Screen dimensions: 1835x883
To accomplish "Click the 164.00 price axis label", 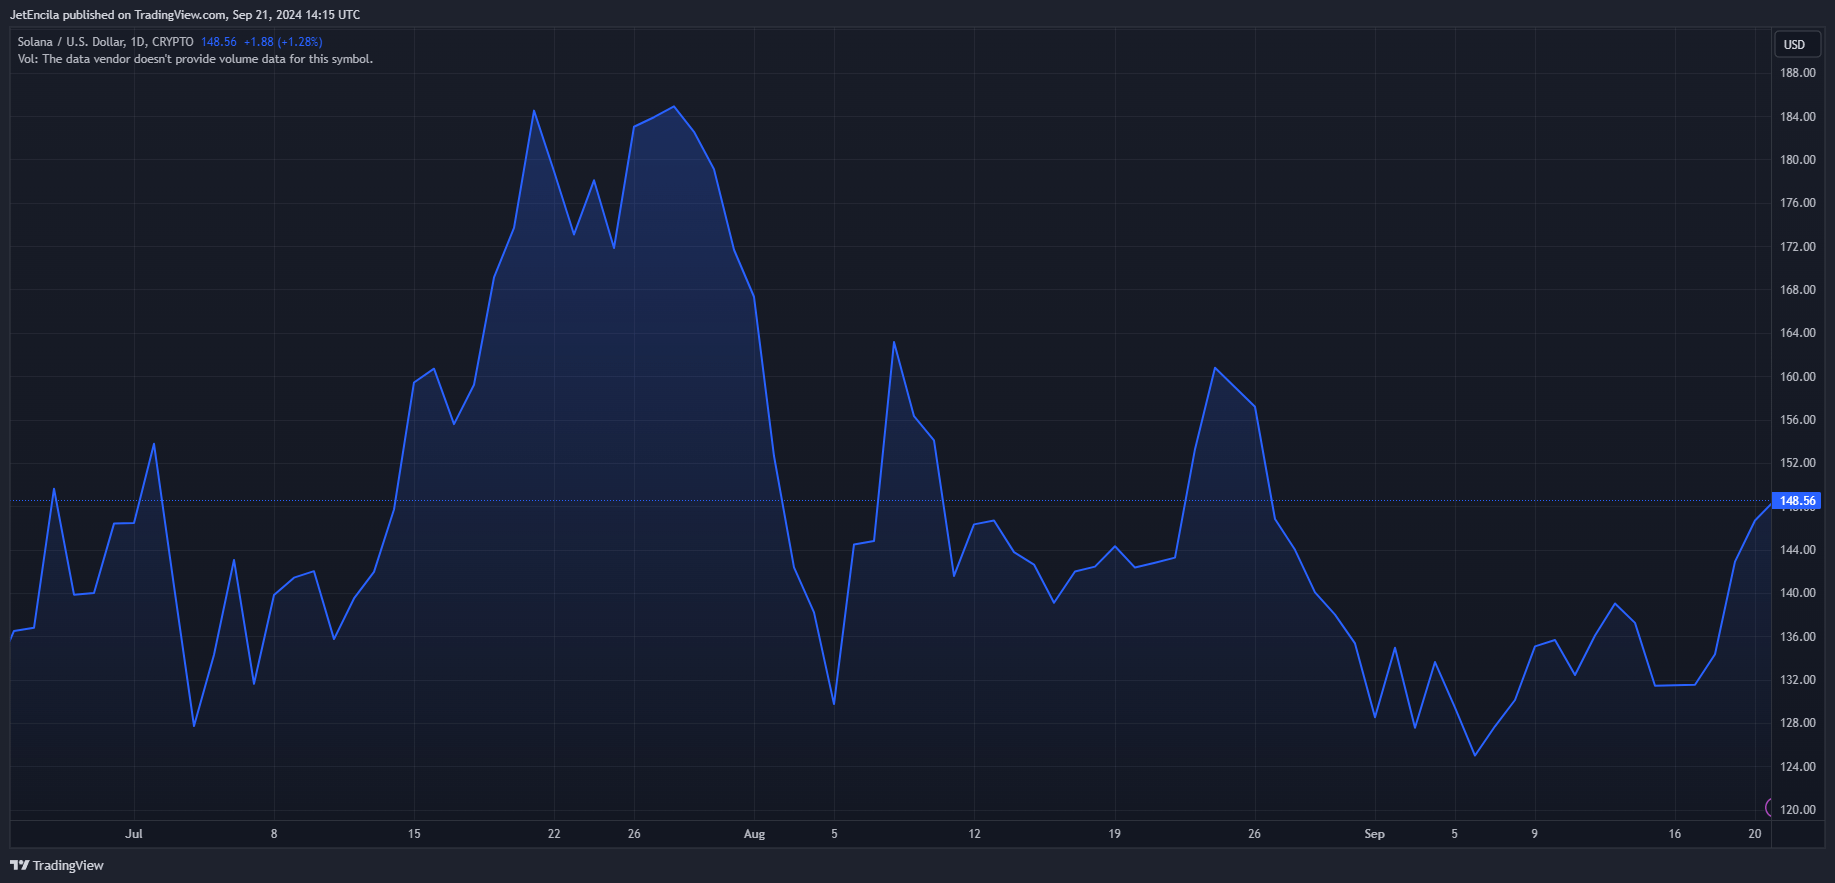I will 1797,333.
